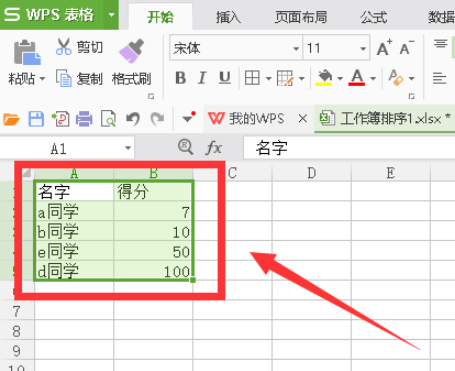The image size is (455, 371).
Task: Decrease font size with A- icon
Action: click(x=407, y=48)
